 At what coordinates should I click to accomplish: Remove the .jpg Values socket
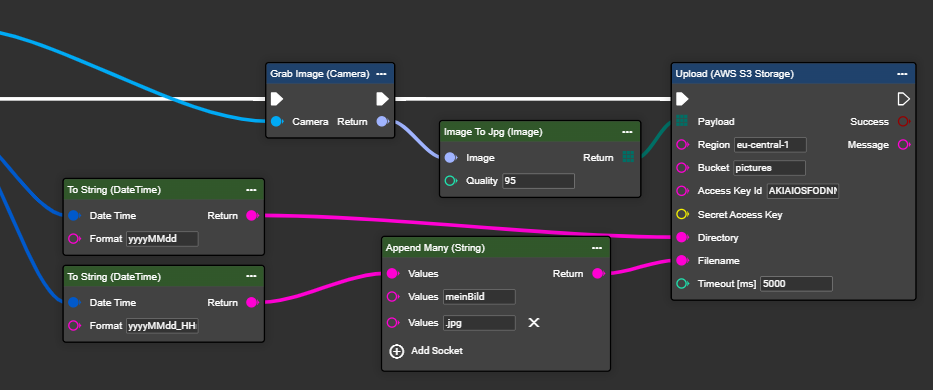click(534, 323)
